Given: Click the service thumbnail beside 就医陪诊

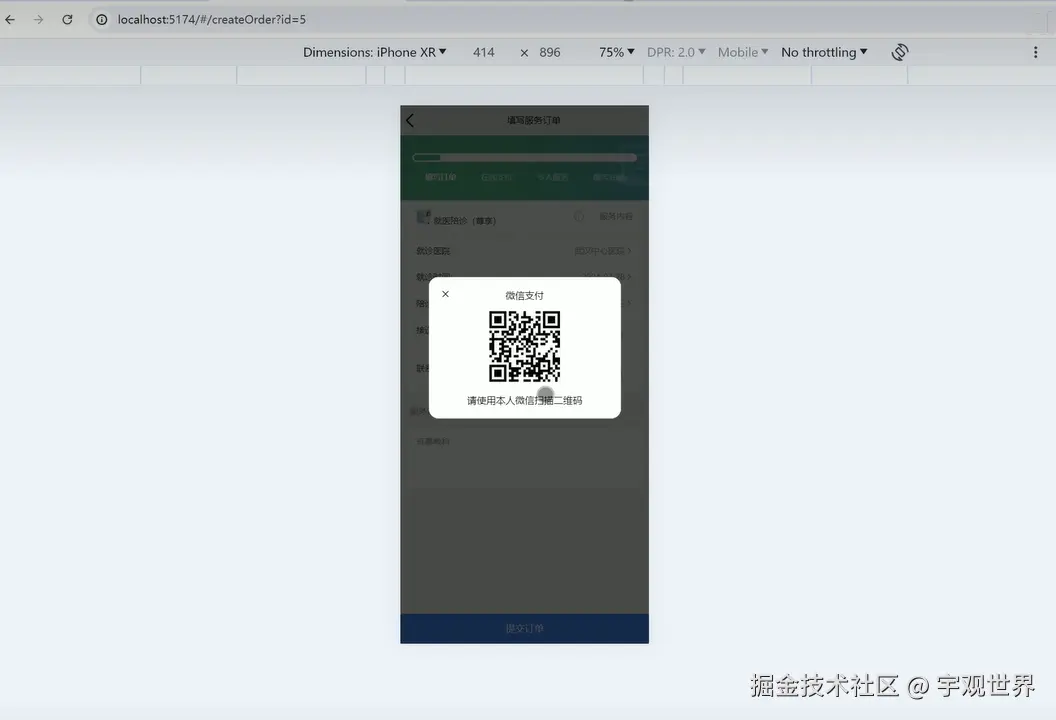Looking at the screenshot, I should coord(423,217).
